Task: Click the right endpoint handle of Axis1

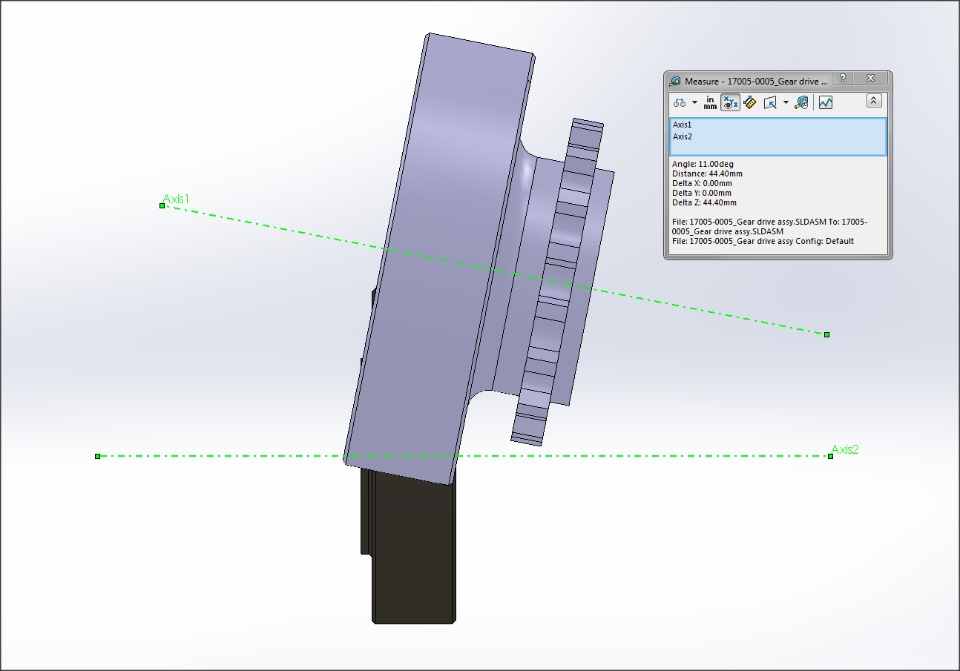Action: 827,334
